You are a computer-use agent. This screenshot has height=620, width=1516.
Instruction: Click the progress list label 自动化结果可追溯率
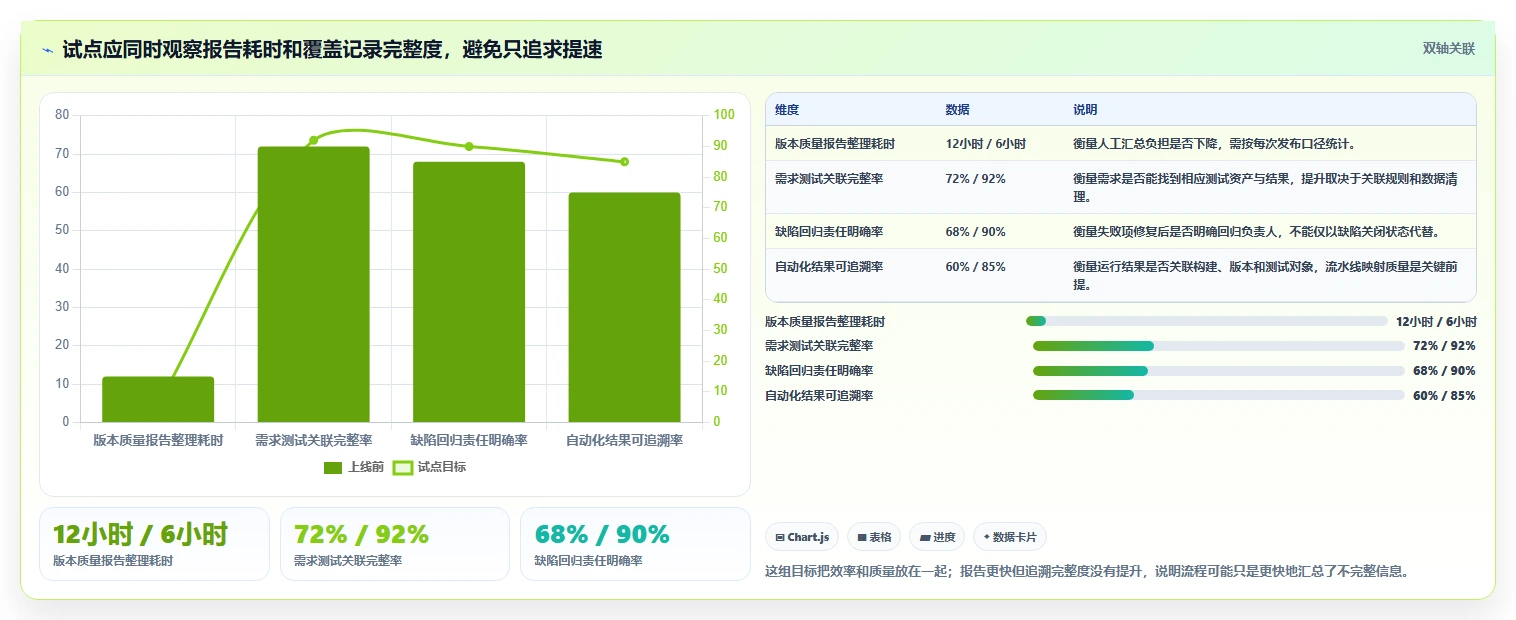[819, 396]
